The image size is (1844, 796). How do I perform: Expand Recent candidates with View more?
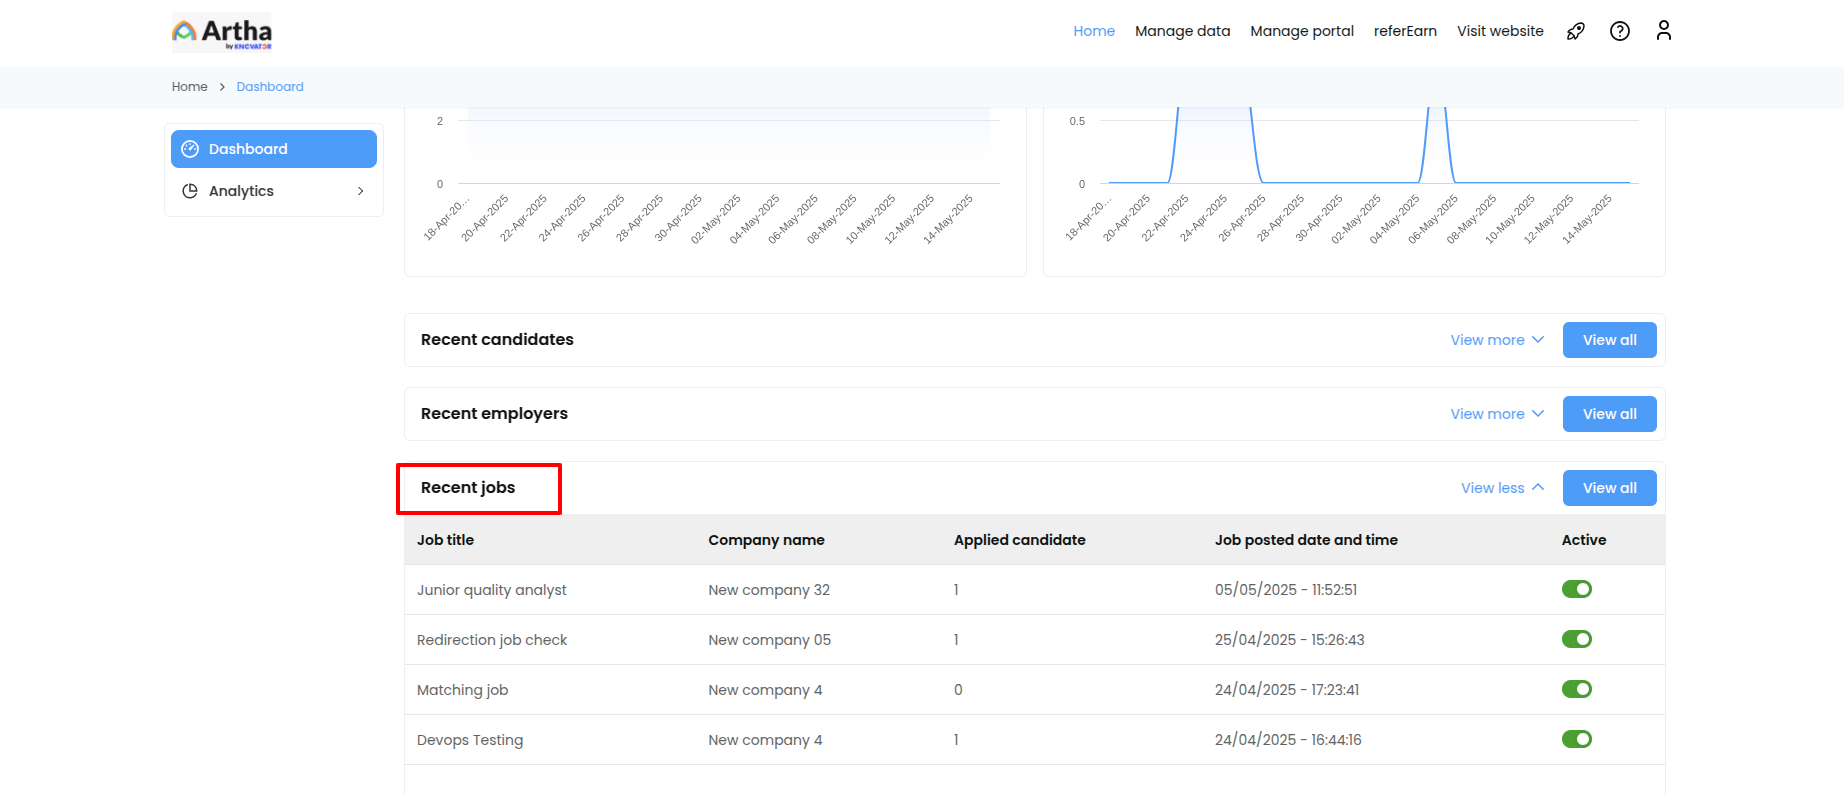pyautogui.click(x=1496, y=340)
